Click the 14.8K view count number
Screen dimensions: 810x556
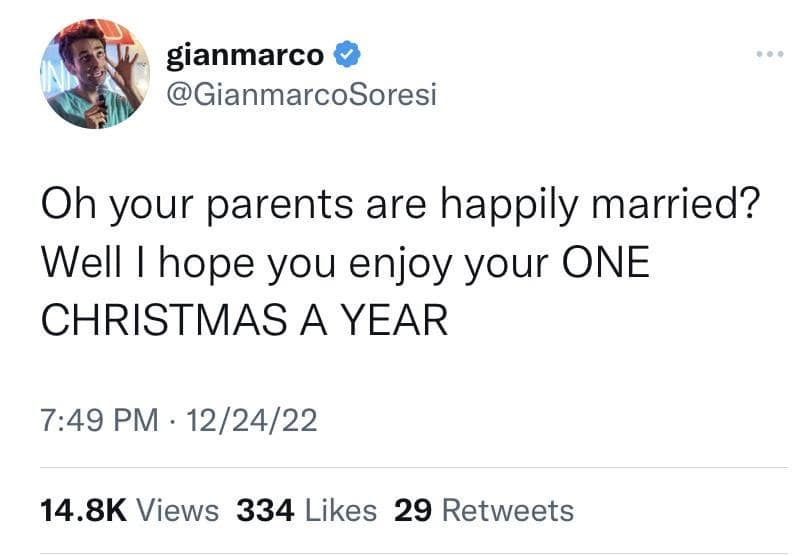(81, 510)
